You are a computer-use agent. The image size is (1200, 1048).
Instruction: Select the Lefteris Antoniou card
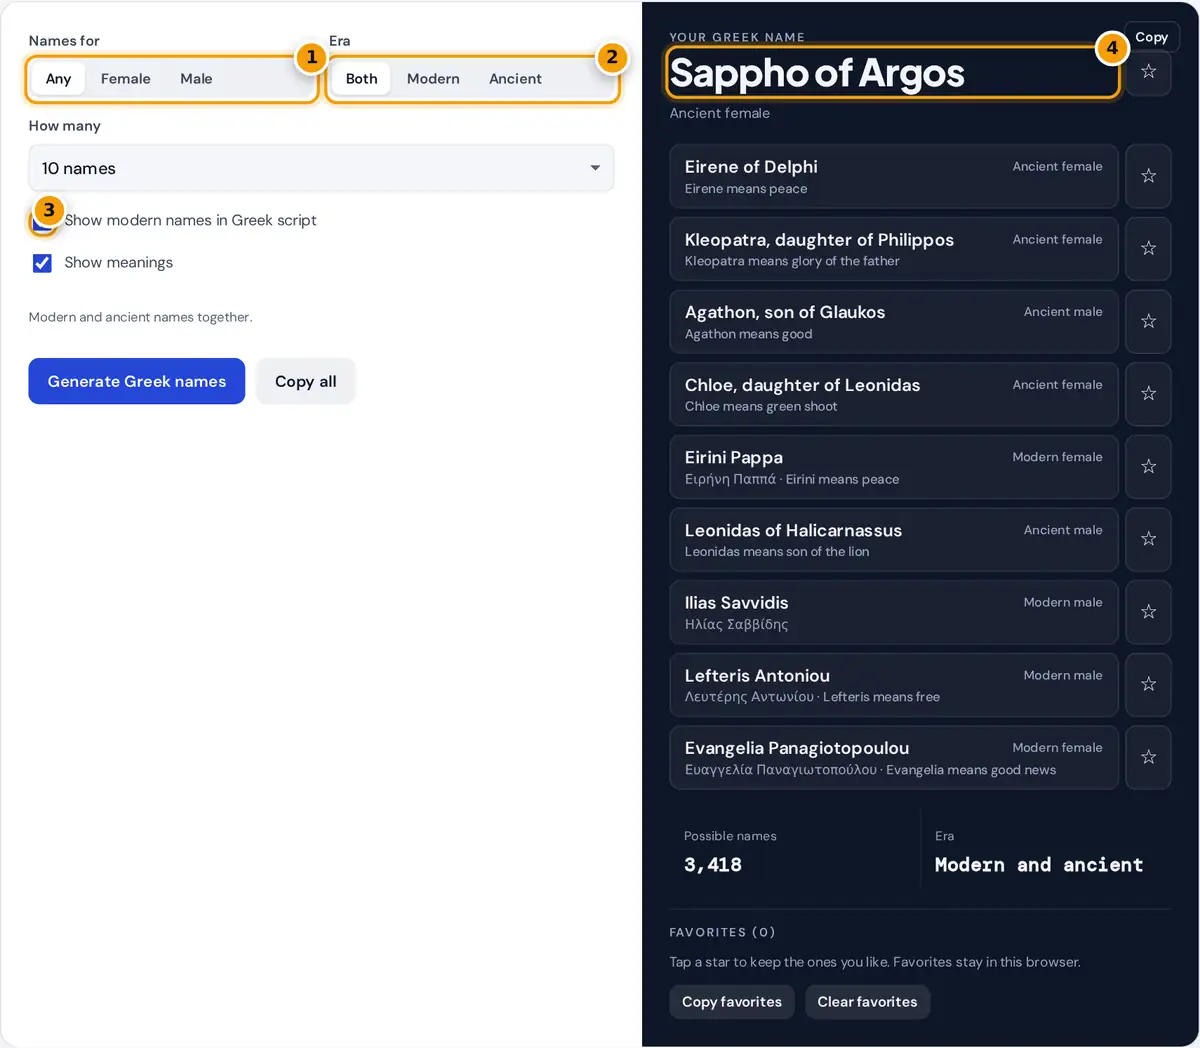pyautogui.click(x=894, y=684)
